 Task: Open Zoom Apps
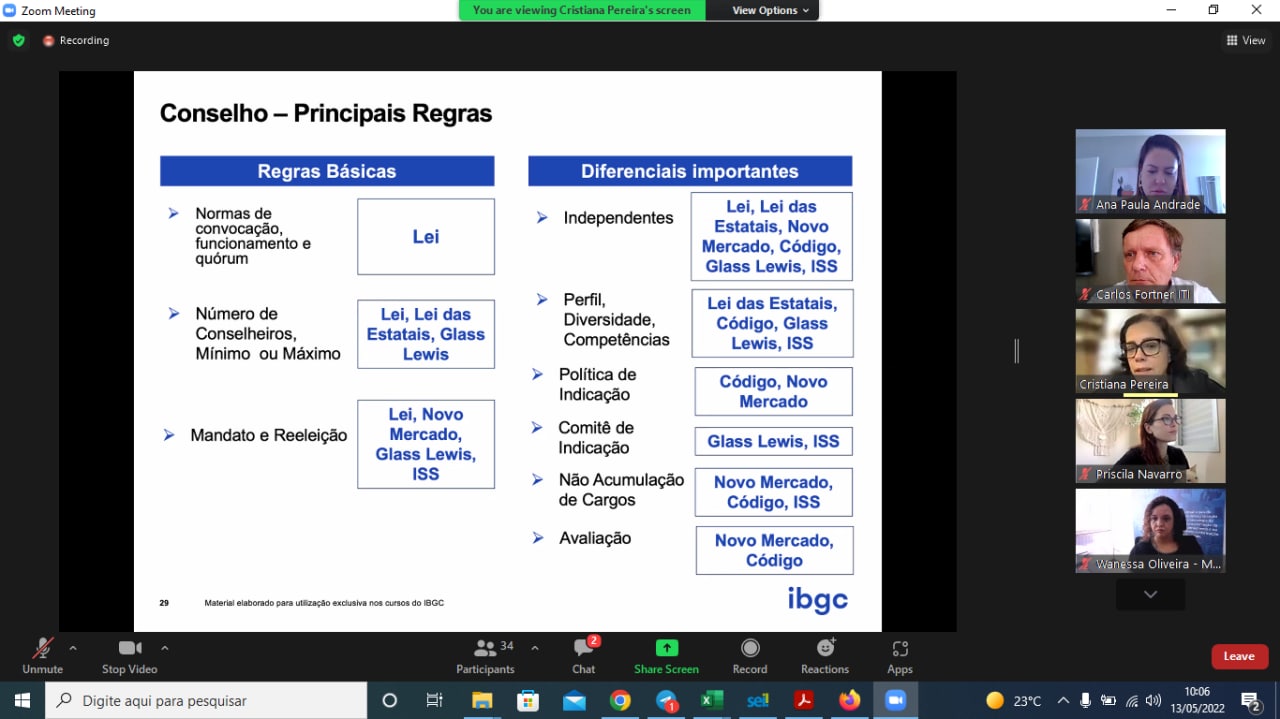899,655
